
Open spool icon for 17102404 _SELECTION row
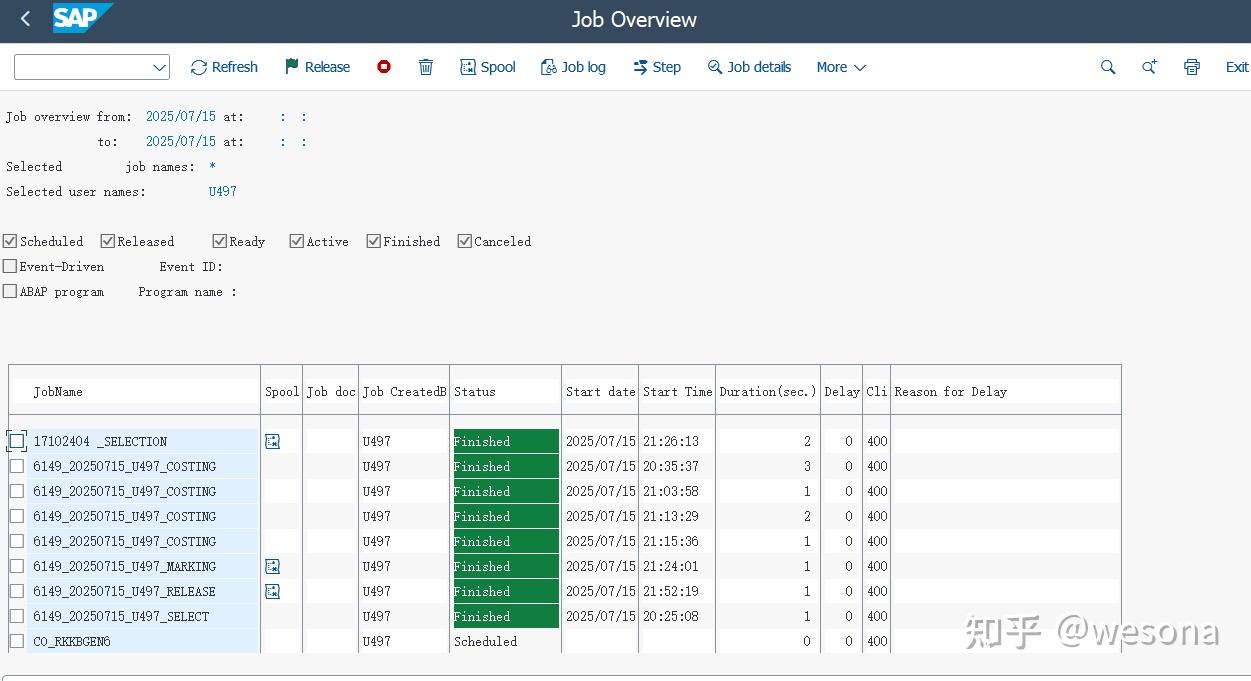[x=272, y=441]
